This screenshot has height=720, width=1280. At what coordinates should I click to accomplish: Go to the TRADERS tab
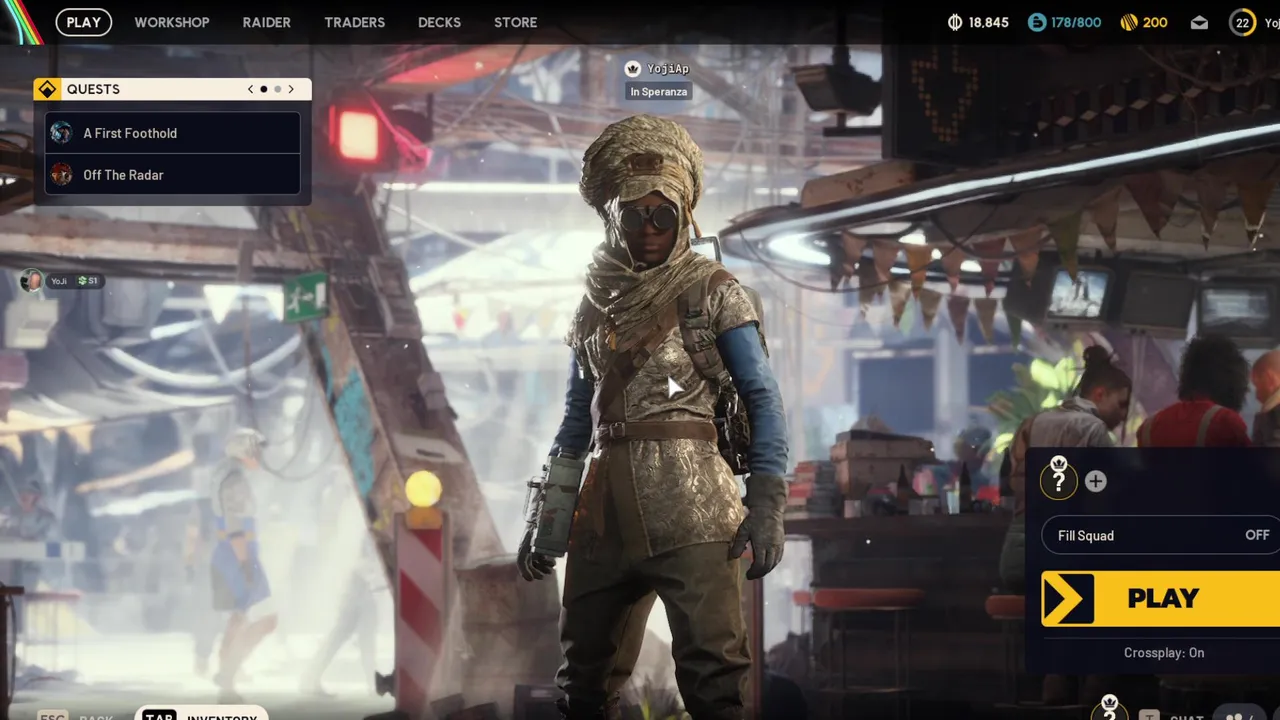coord(354,22)
